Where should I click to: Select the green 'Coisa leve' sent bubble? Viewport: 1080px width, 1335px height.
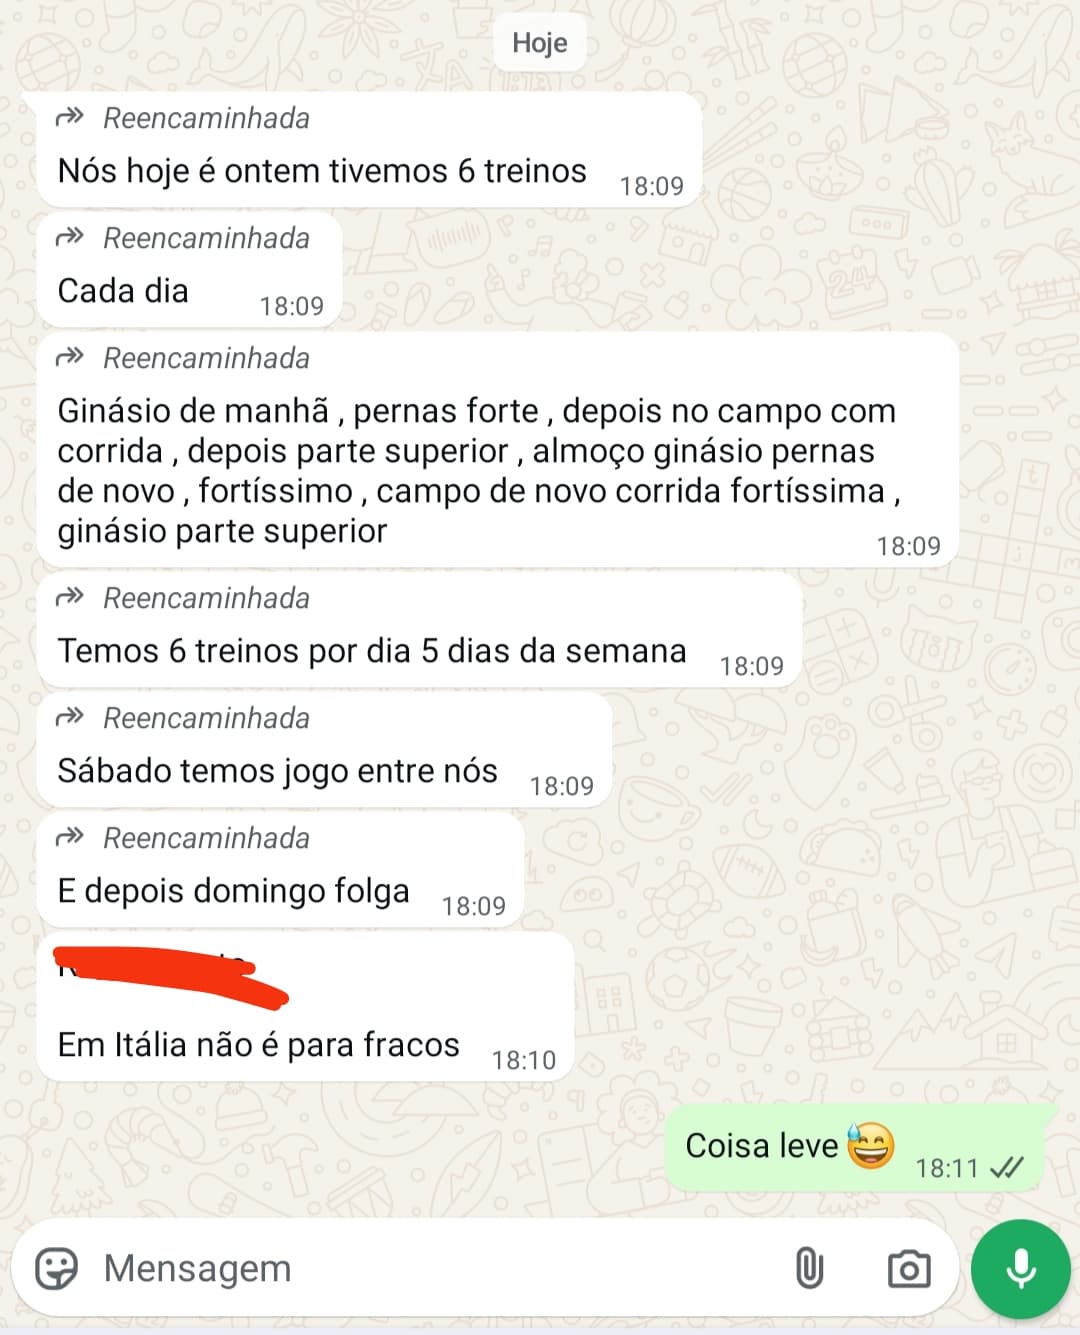click(x=855, y=1148)
